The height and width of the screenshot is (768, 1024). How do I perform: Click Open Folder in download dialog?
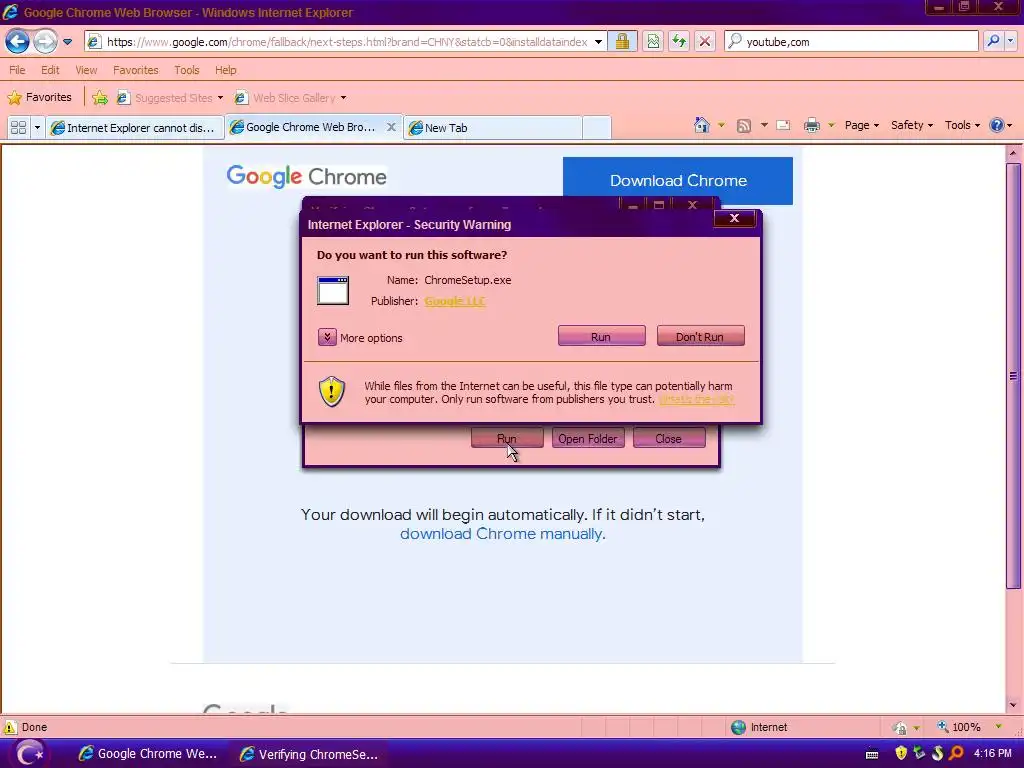[x=588, y=438]
